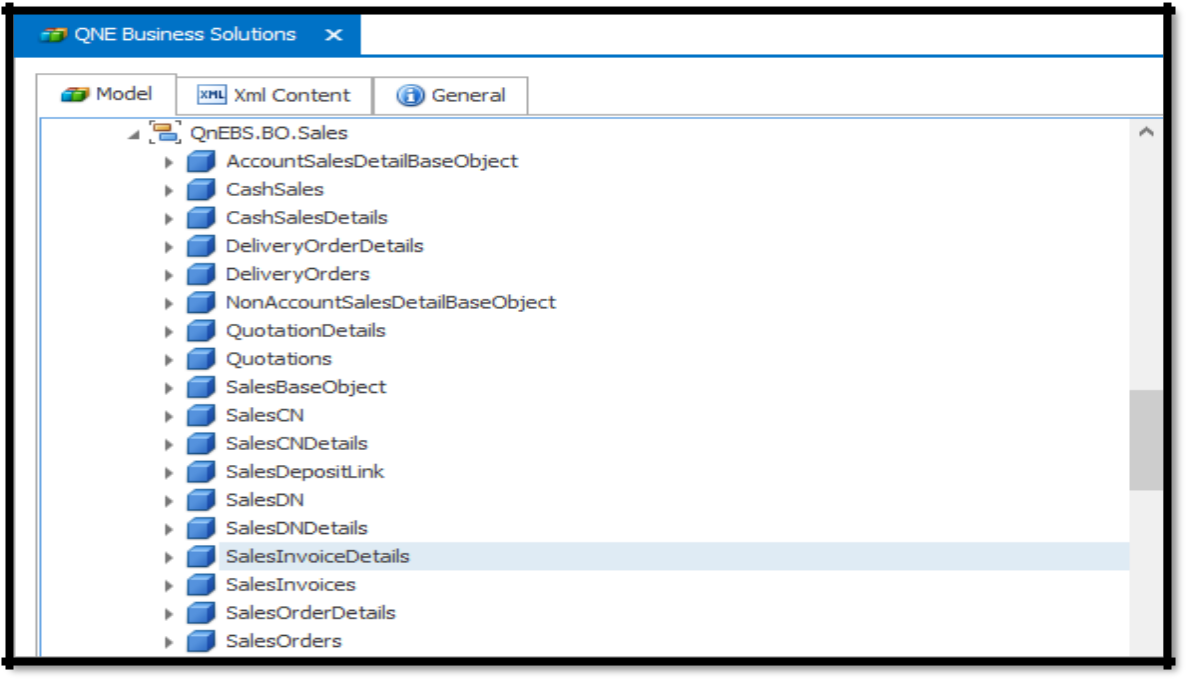This screenshot has height=682, width=1188.
Task: Open the General tab
Action: [451, 95]
